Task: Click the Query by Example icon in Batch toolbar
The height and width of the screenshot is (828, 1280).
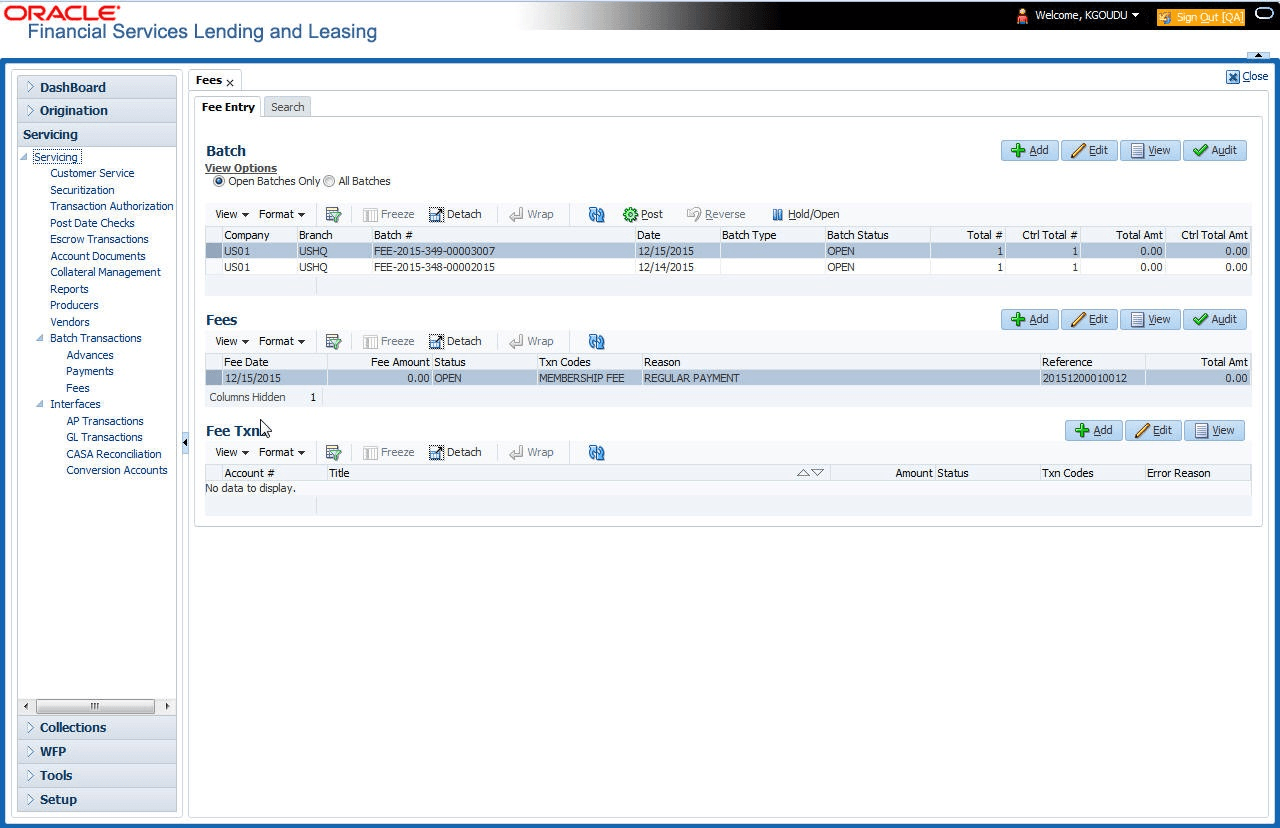Action: 334,214
